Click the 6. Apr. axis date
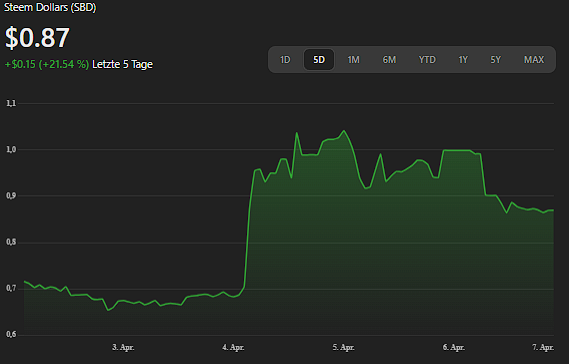The image size is (569, 364). click(454, 347)
